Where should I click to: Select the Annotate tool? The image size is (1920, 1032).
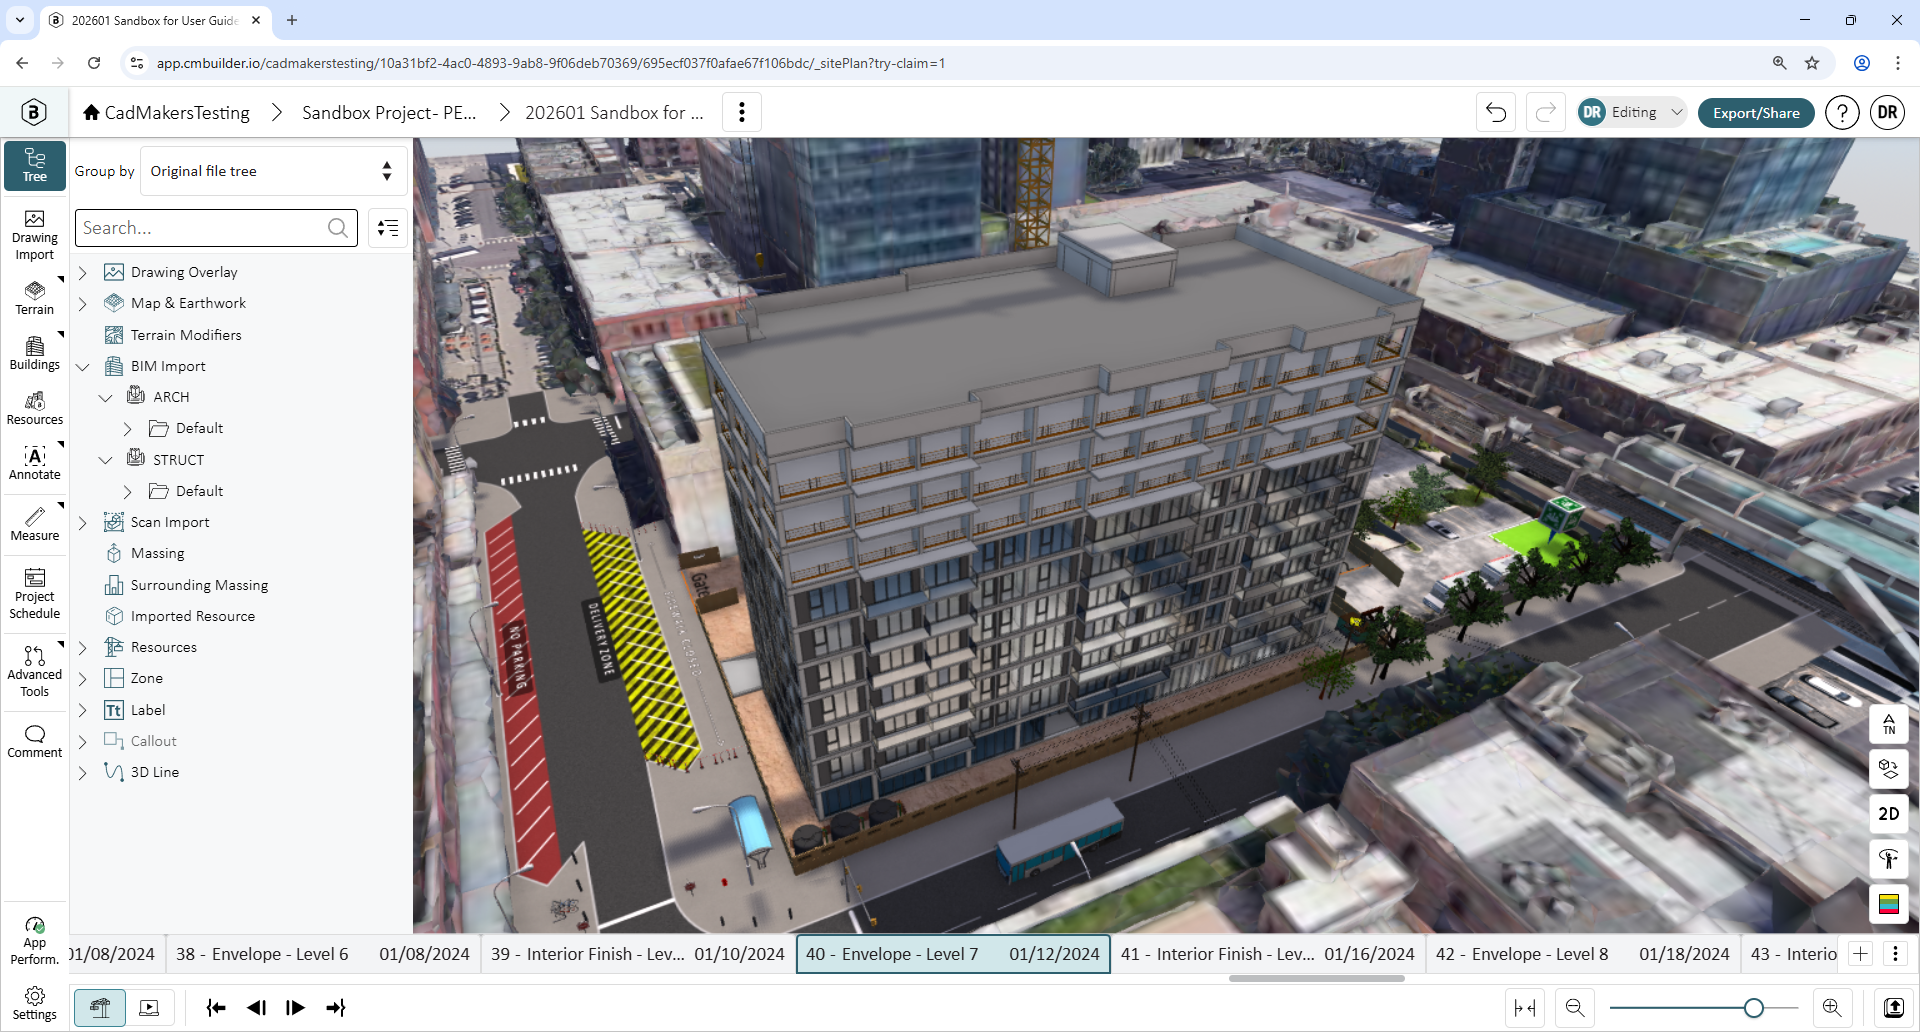coord(35,463)
